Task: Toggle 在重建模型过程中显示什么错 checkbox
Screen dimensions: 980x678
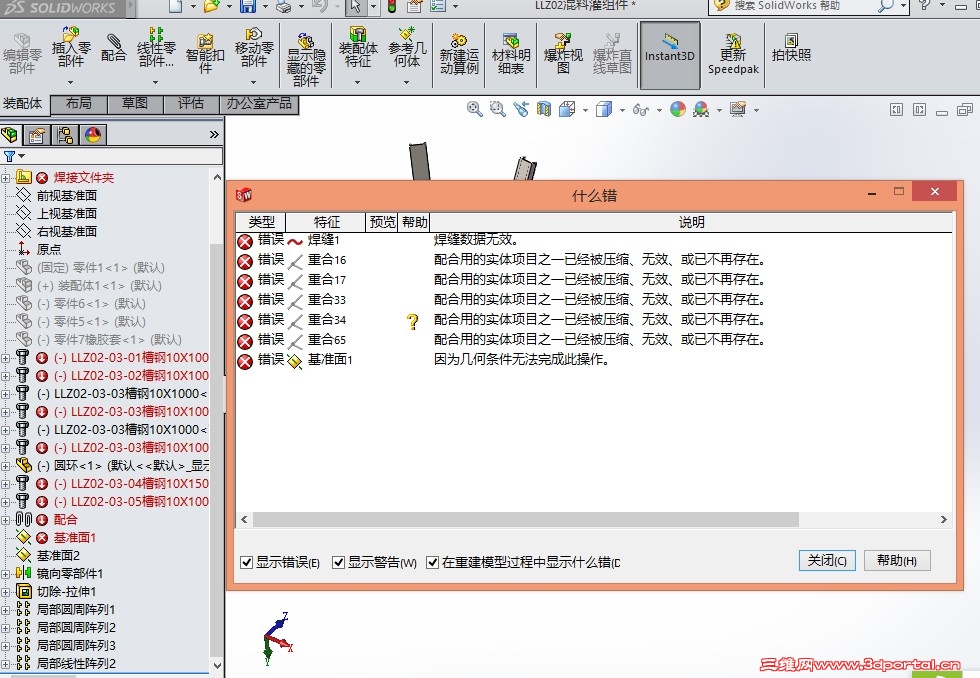Action: tap(432, 562)
